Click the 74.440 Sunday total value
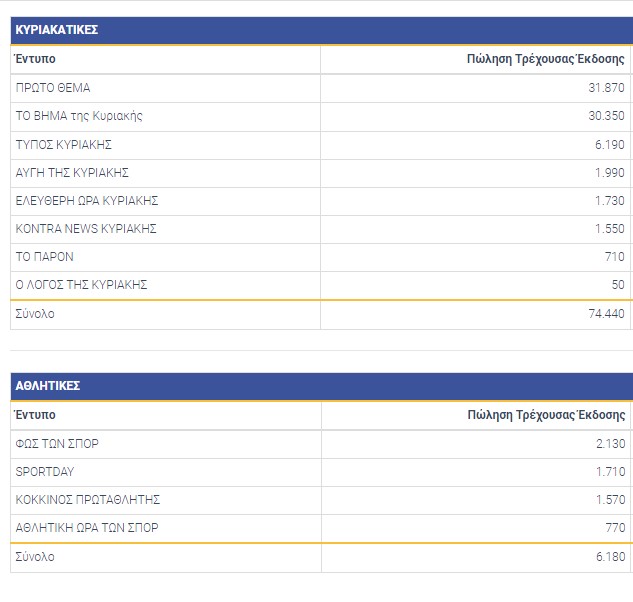Viewport: 633px width, 602px height. pos(605,314)
